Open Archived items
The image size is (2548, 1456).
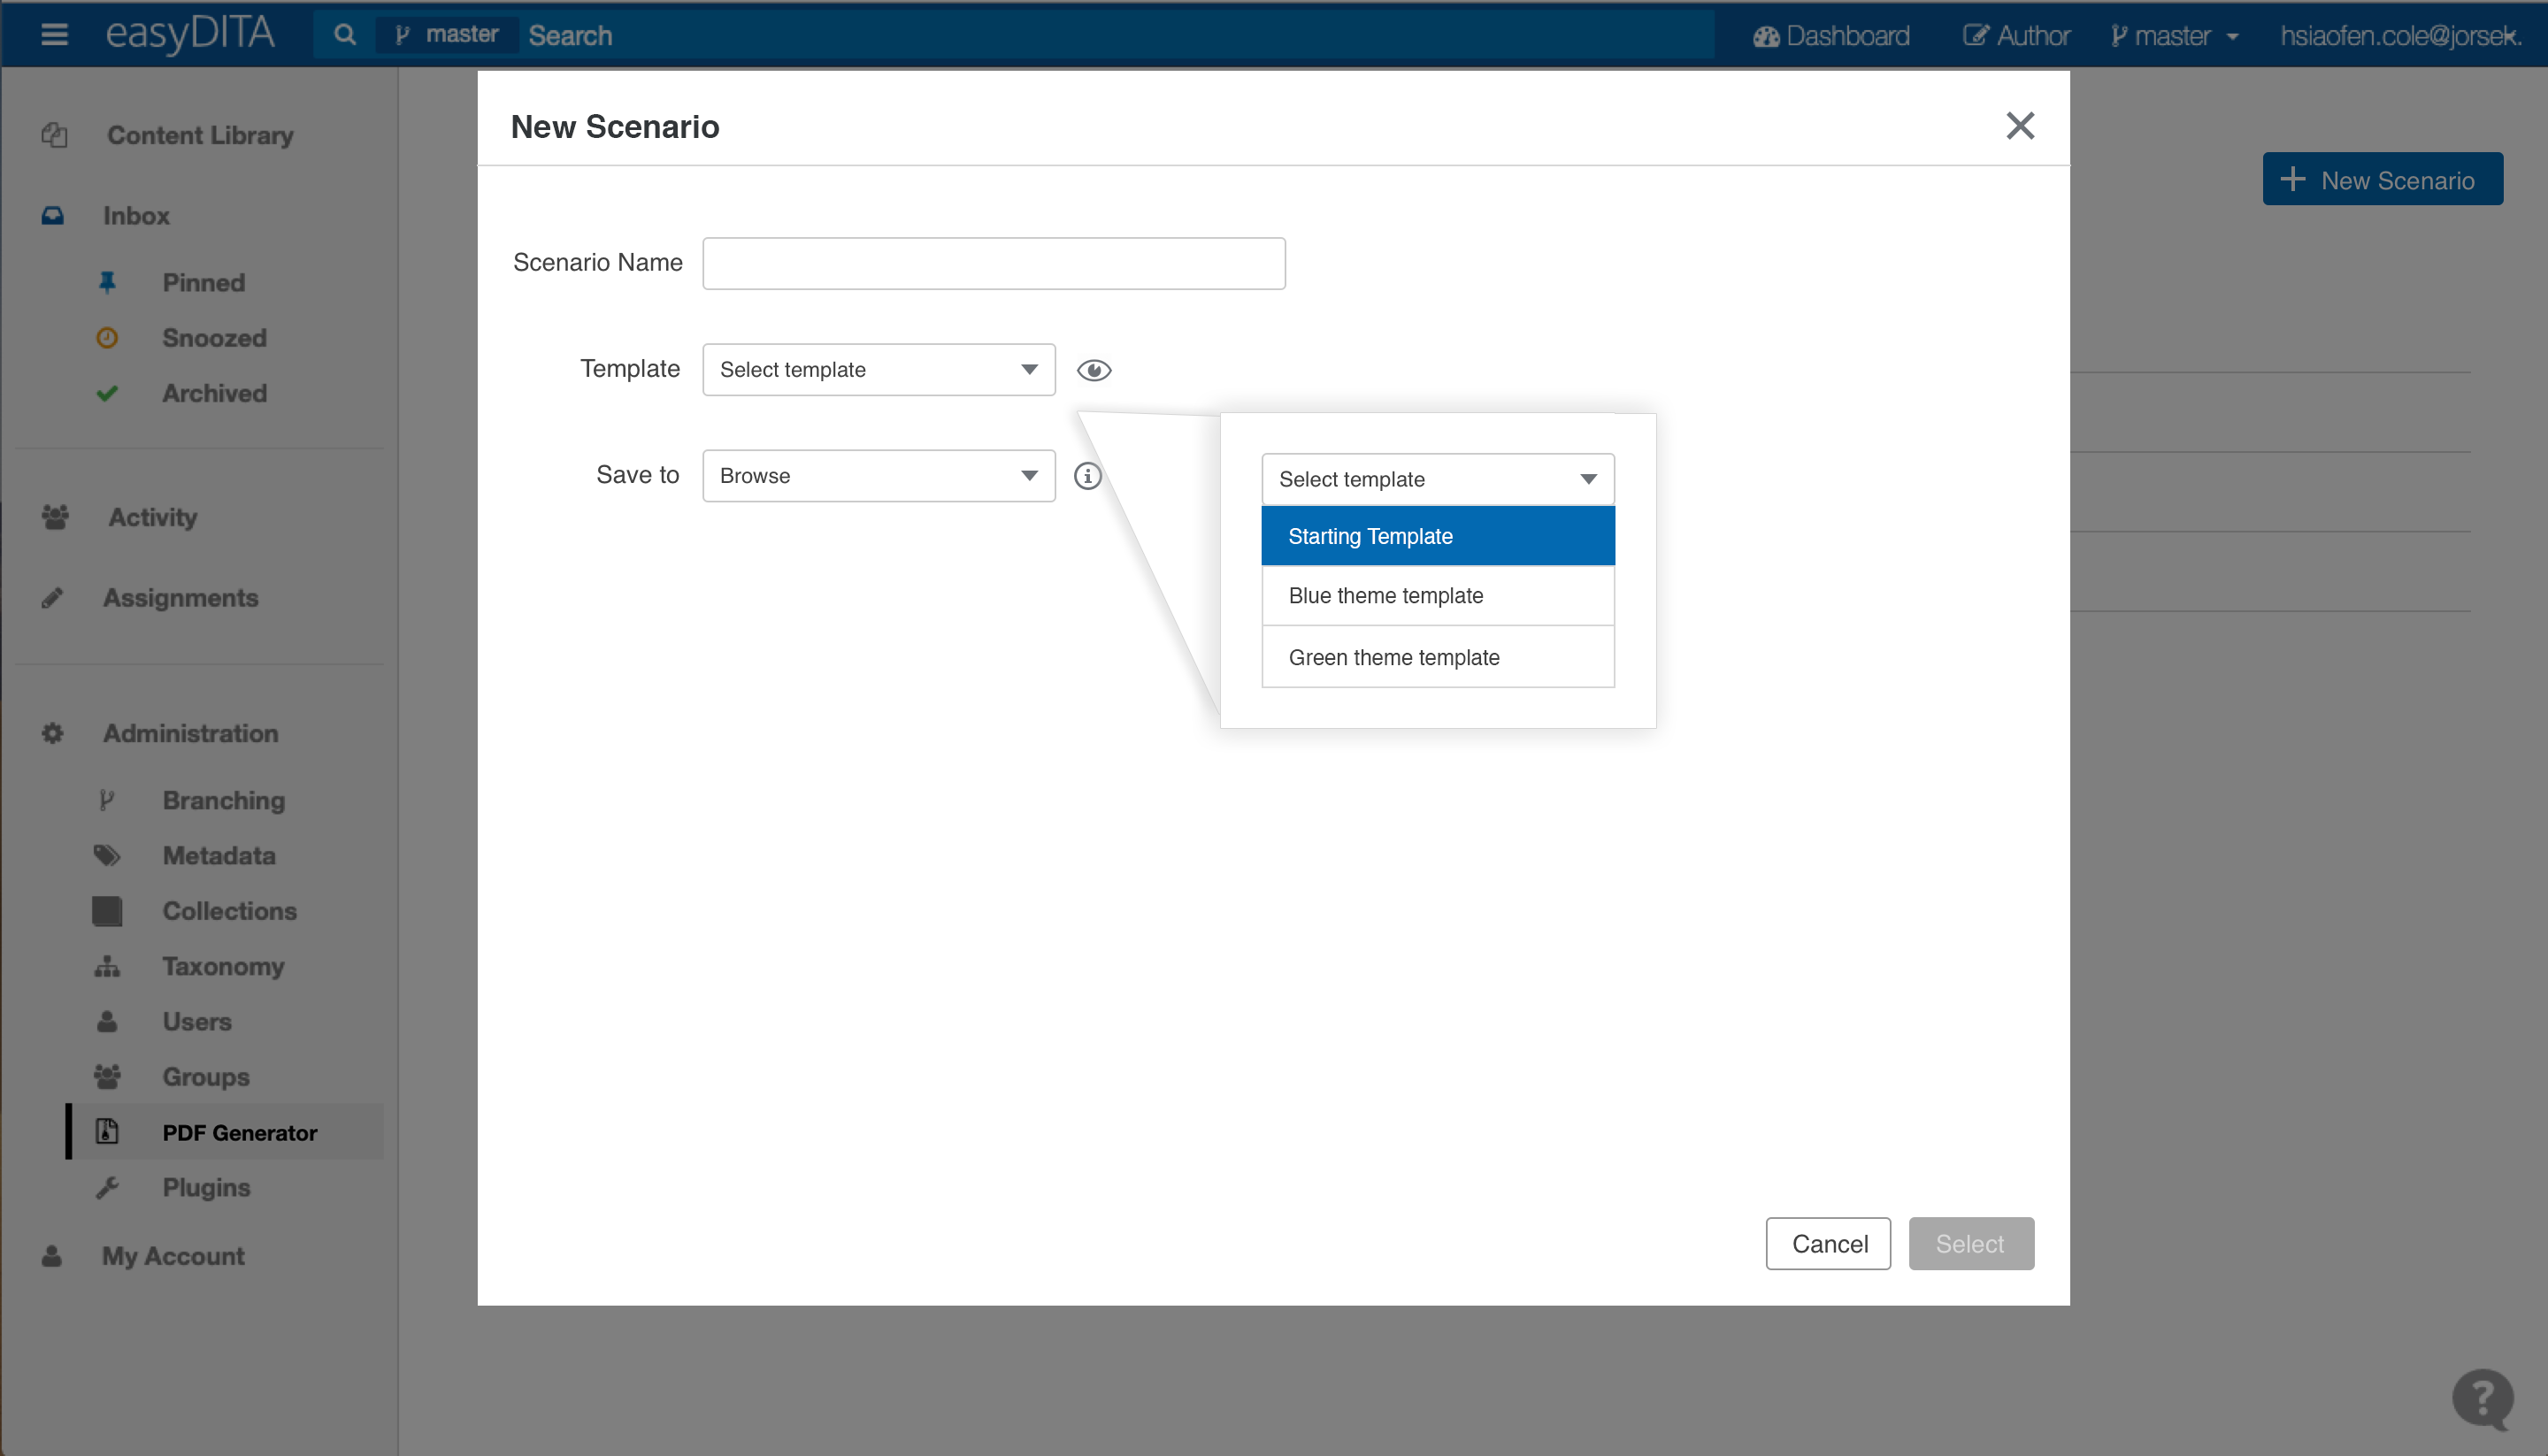[x=214, y=393]
